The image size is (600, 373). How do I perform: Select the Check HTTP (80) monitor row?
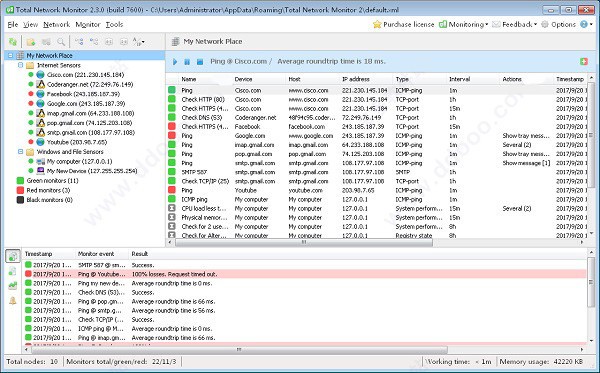tap(377, 99)
